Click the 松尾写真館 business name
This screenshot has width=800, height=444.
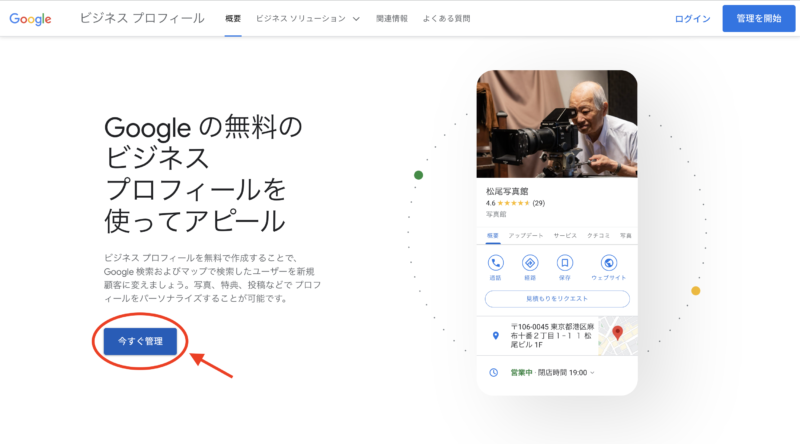click(x=507, y=191)
